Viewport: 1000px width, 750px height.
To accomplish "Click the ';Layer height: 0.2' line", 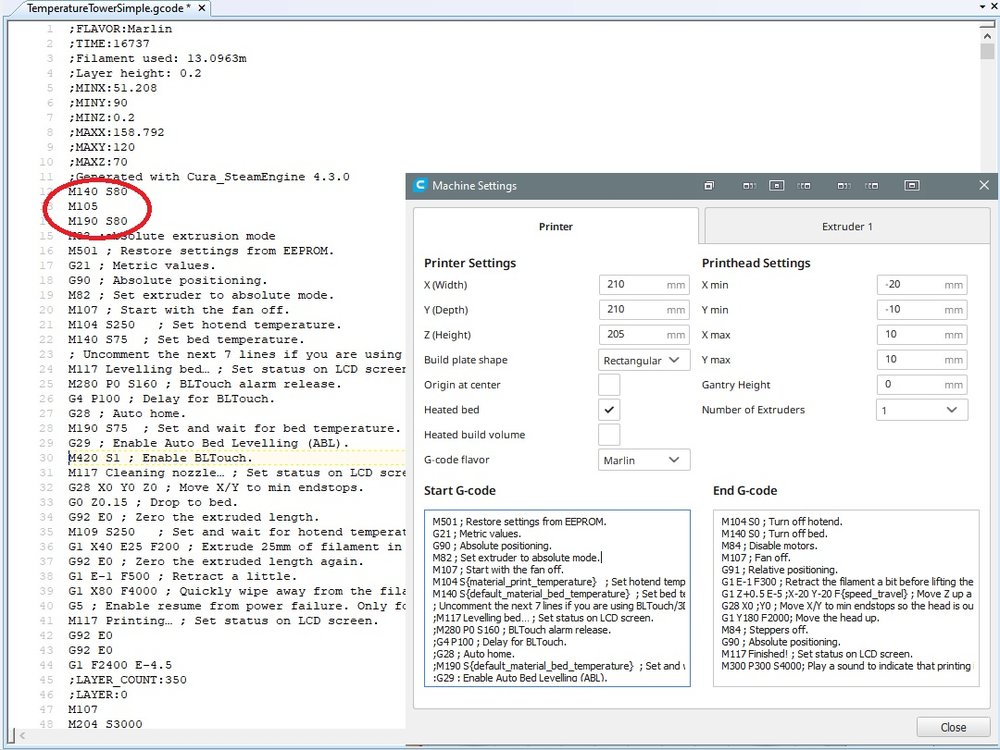I will point(135,73).
